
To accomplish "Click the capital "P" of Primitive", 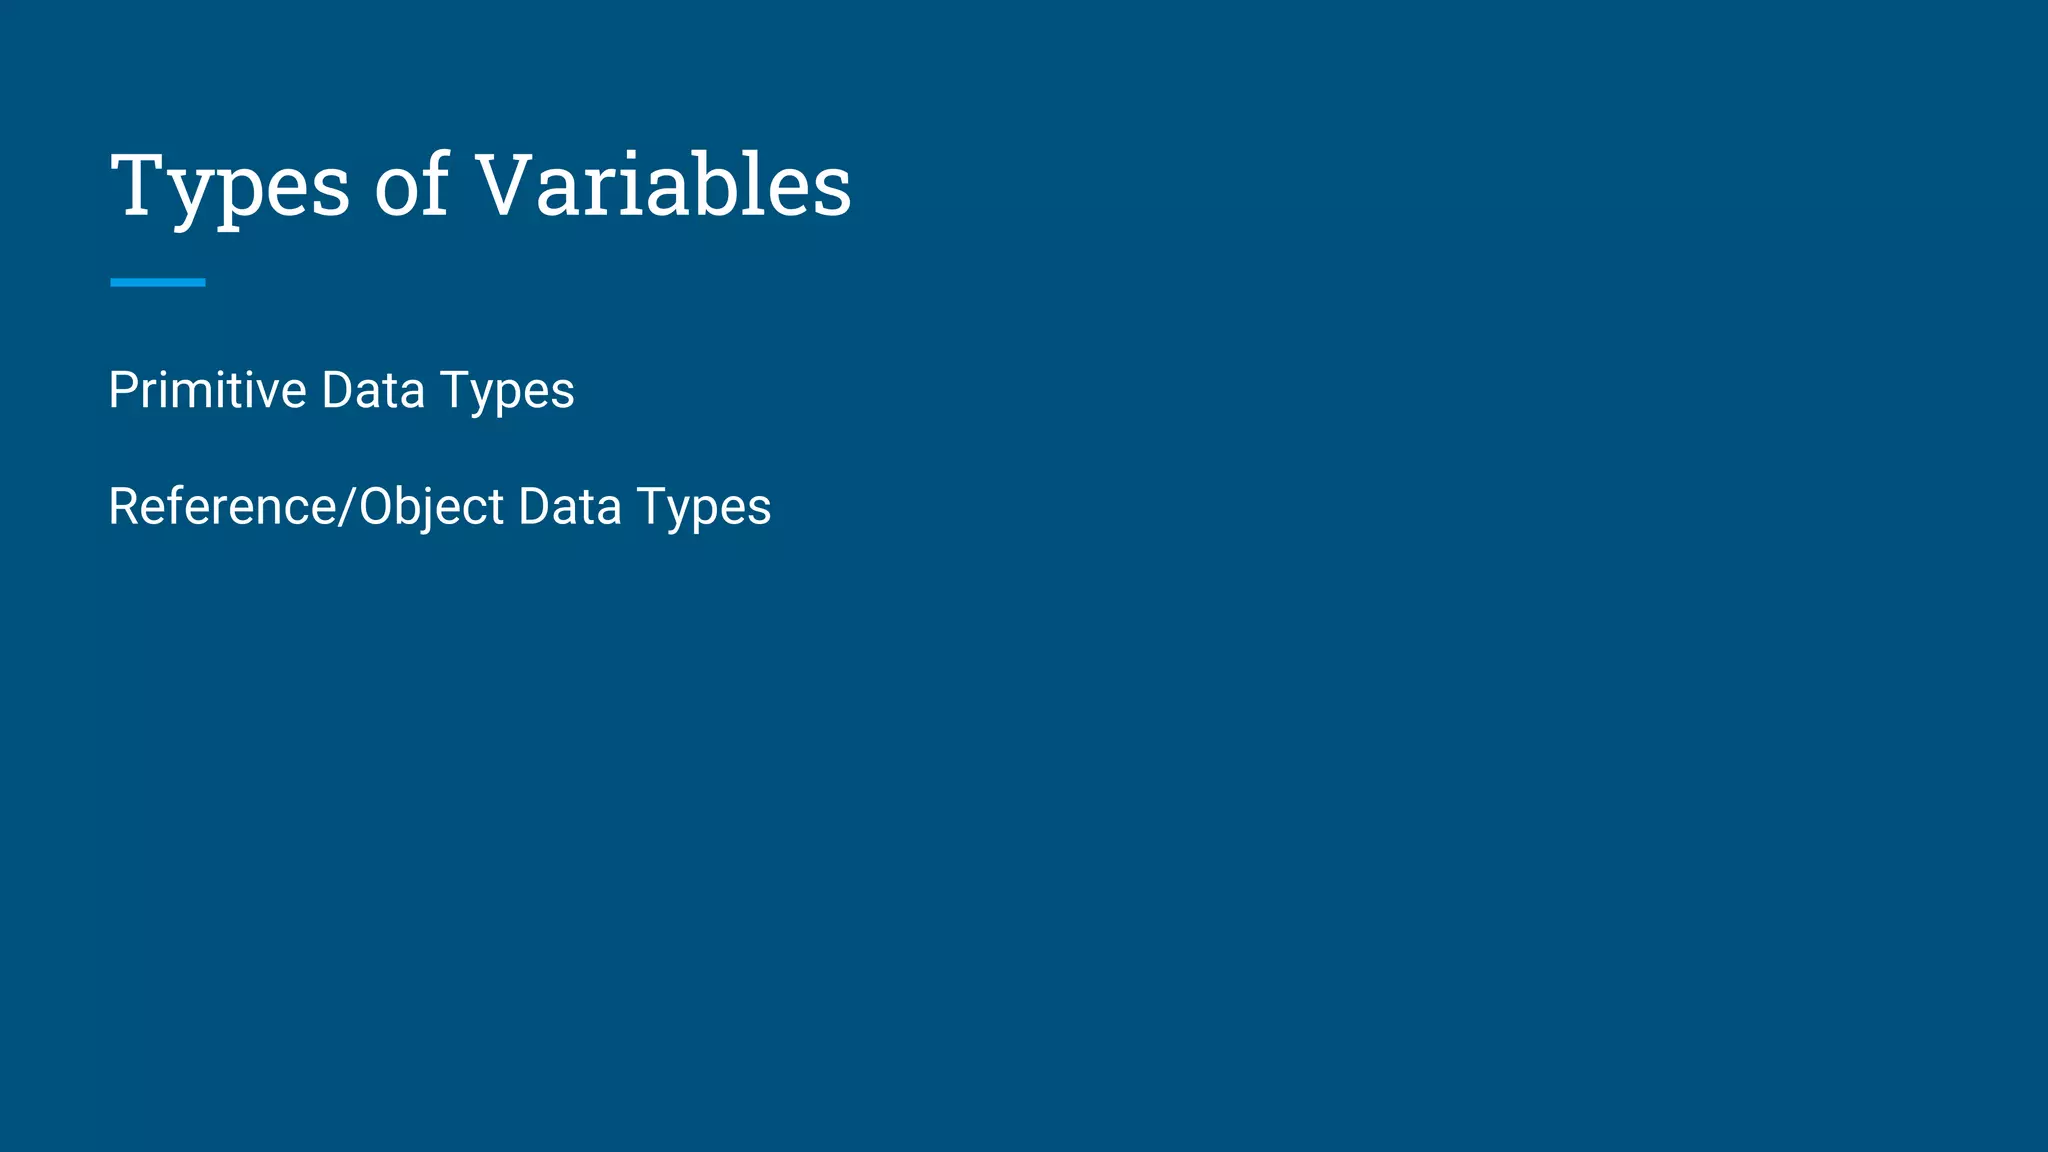I will (x=122, y=389).
